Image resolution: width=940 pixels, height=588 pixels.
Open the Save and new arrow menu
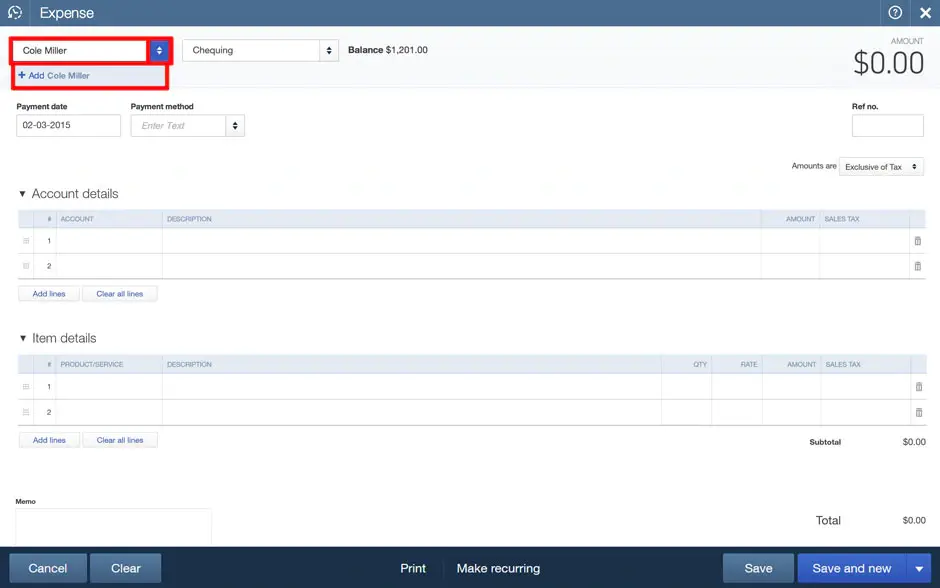(919, 568)
